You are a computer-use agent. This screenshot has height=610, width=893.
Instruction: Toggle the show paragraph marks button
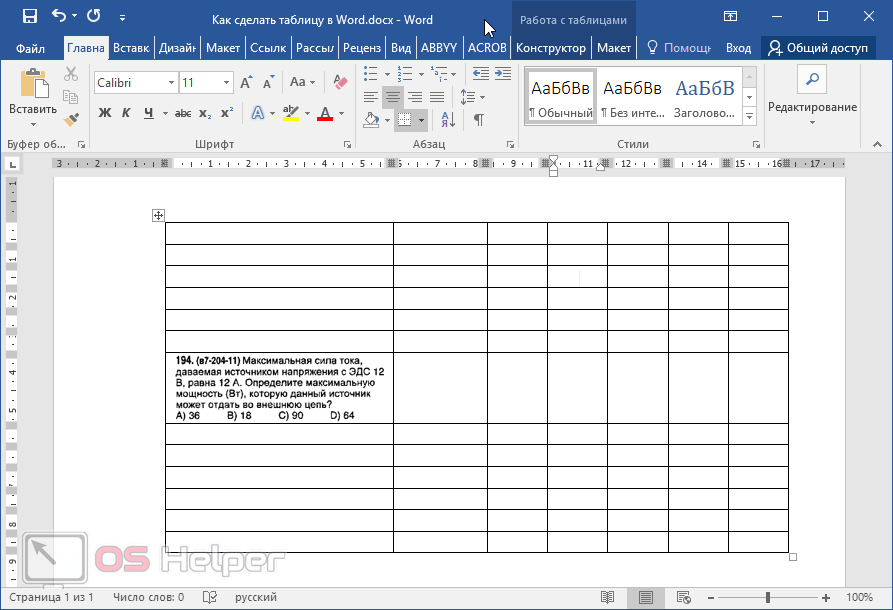coord(478,120)
